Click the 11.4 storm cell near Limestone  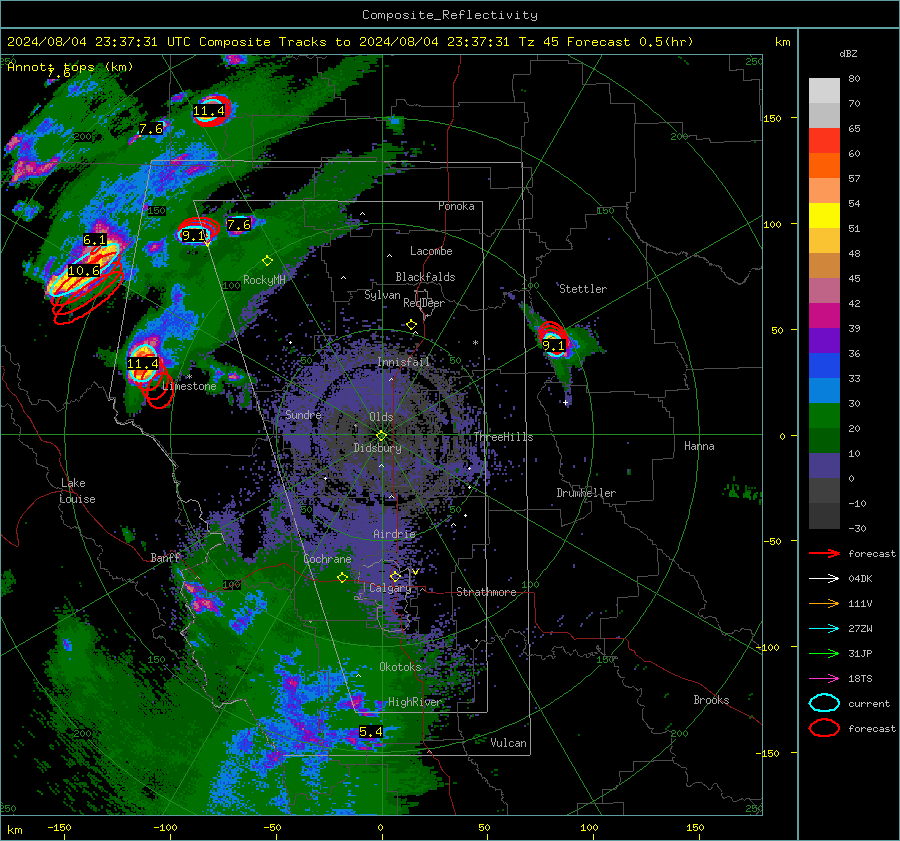142,363
